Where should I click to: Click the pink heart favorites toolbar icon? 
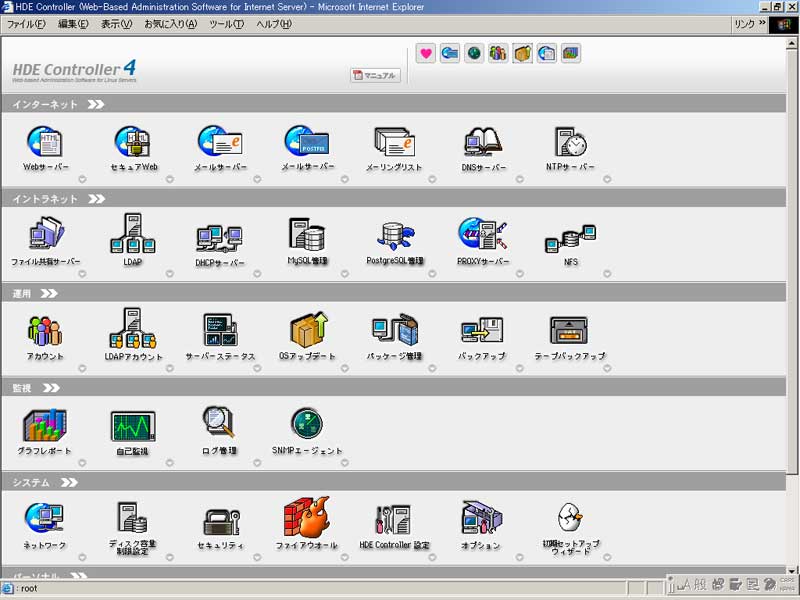426,53
